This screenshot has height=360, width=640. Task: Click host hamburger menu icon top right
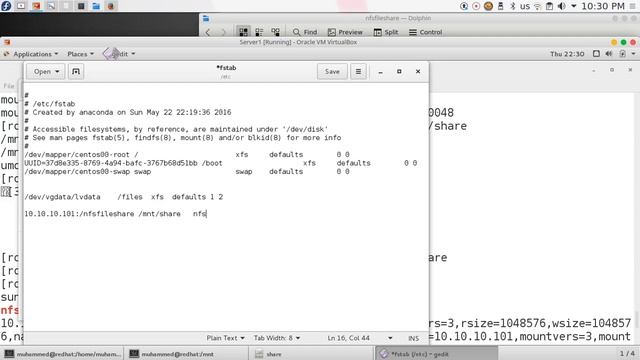pyautogui.click(x=633, y=6)
